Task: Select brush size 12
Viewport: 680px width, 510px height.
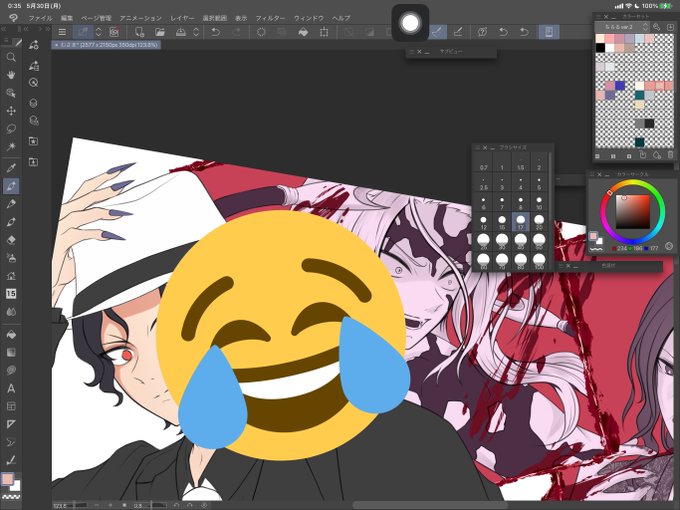Action: coord(484,222)
